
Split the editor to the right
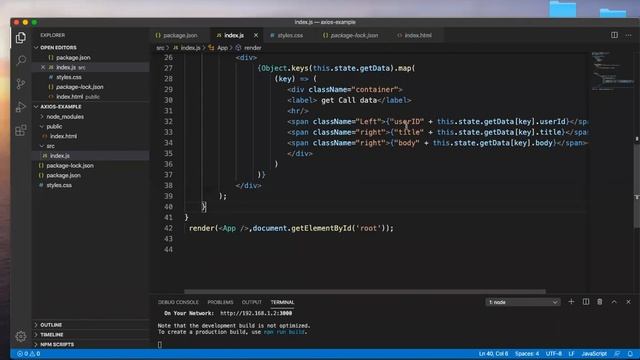click(614, 35)
